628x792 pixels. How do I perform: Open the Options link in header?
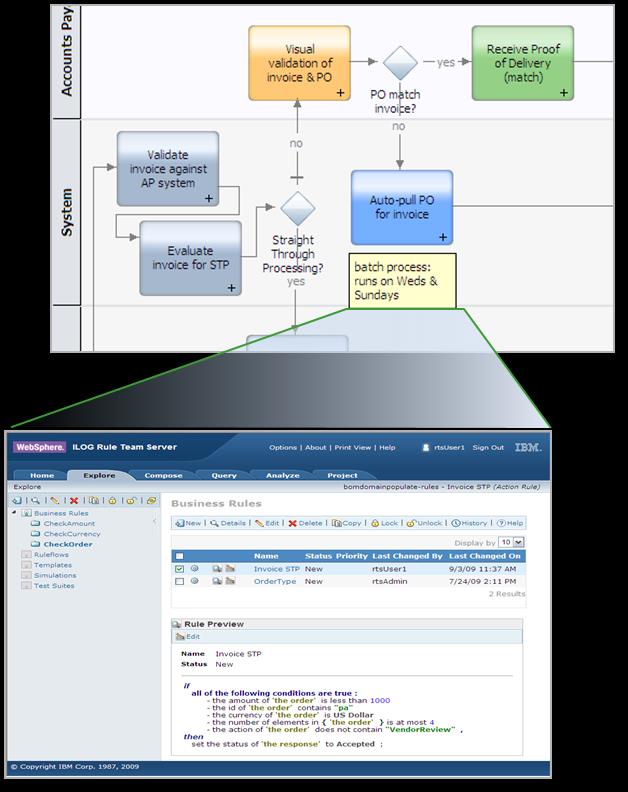(x=283, y=448)
